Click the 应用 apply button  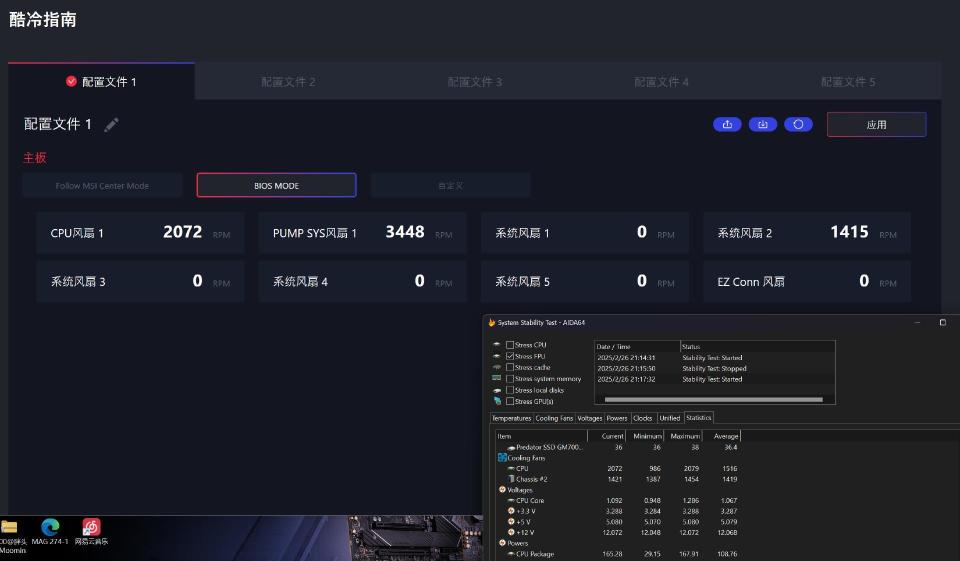pyautogui.click(x=876, y=124)
